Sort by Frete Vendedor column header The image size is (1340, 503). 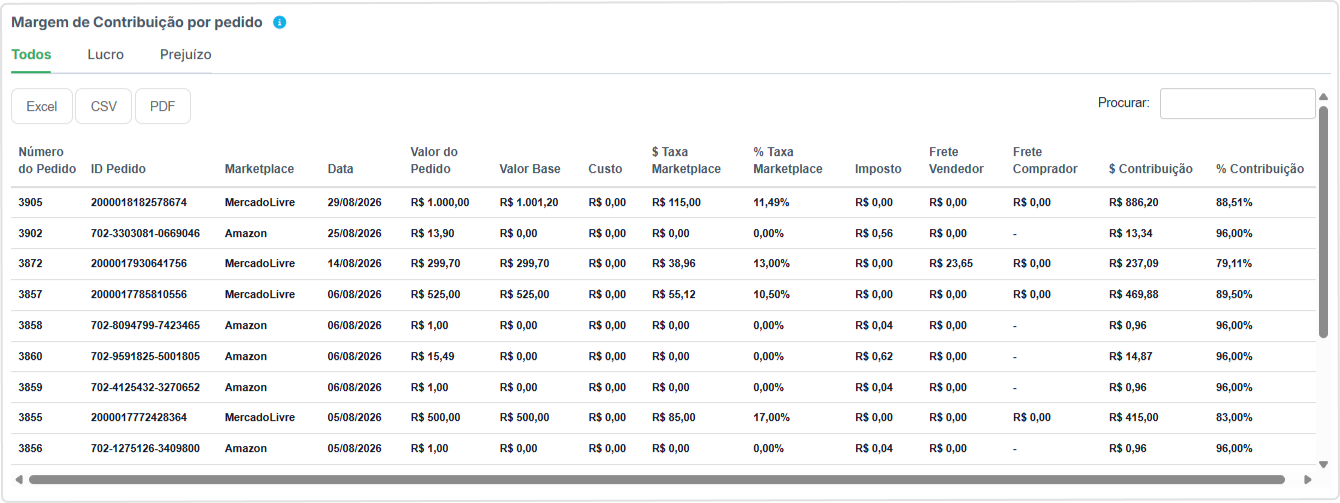pos(956,161)
